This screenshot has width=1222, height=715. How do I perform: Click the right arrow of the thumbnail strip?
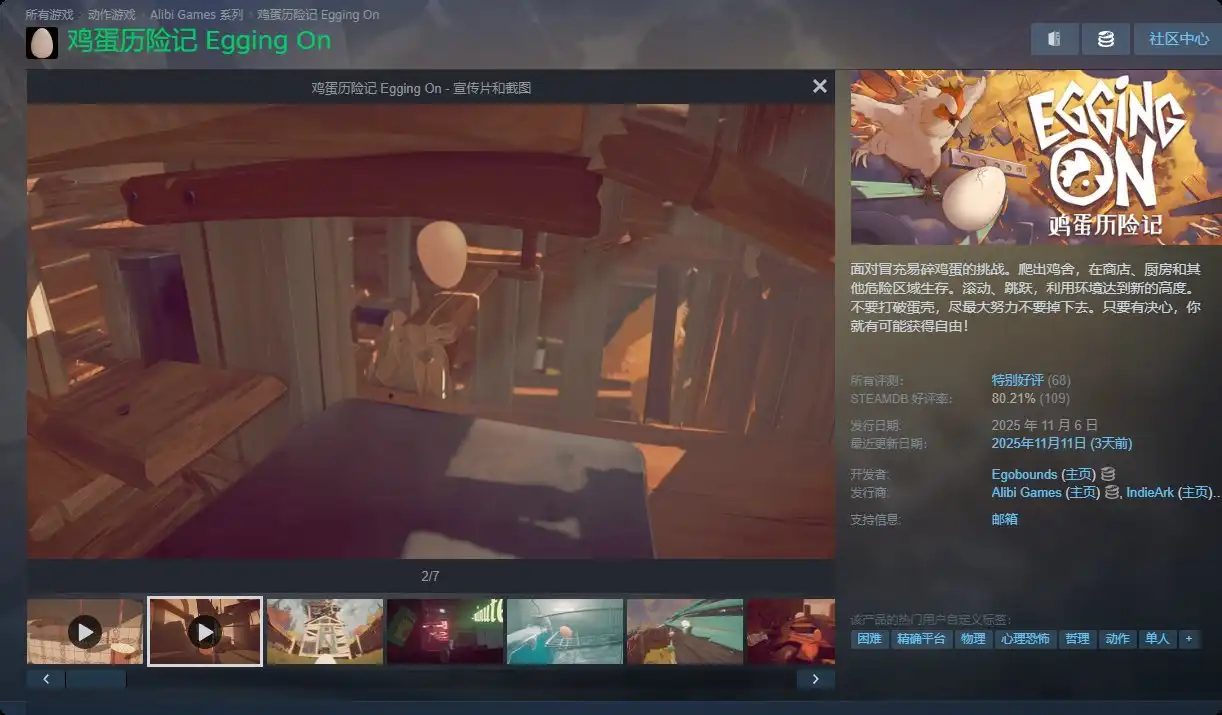[x=816, y=679]
